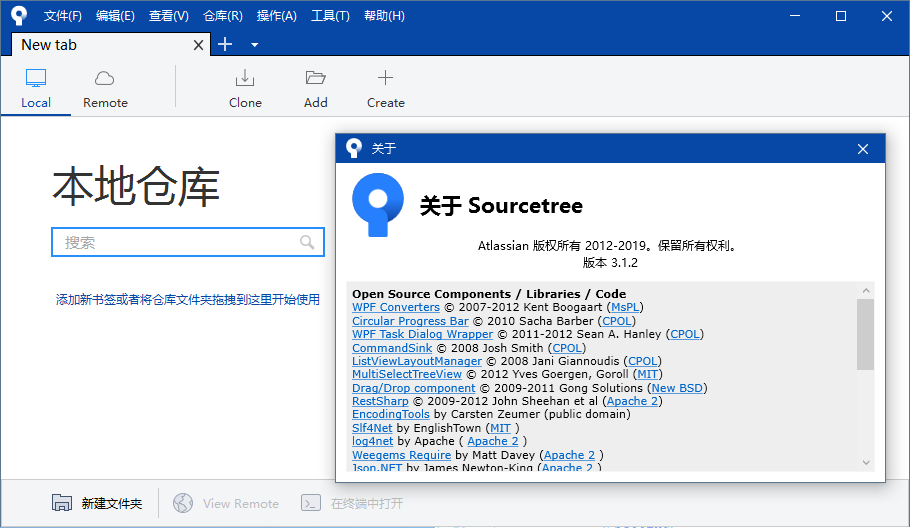Viewport: 910px width, 528px height.
Task: Open the Weegems Require link
Action: [x=401, y=455]
